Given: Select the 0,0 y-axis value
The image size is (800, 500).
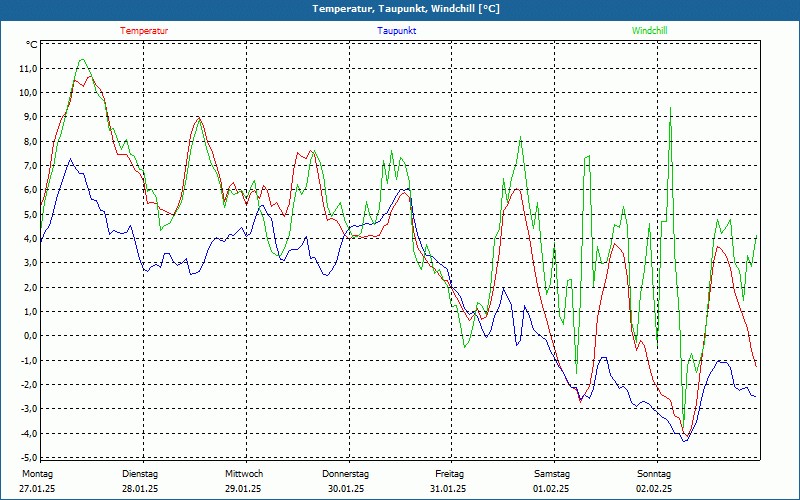Looking at the screenshot, I should 29,336.
